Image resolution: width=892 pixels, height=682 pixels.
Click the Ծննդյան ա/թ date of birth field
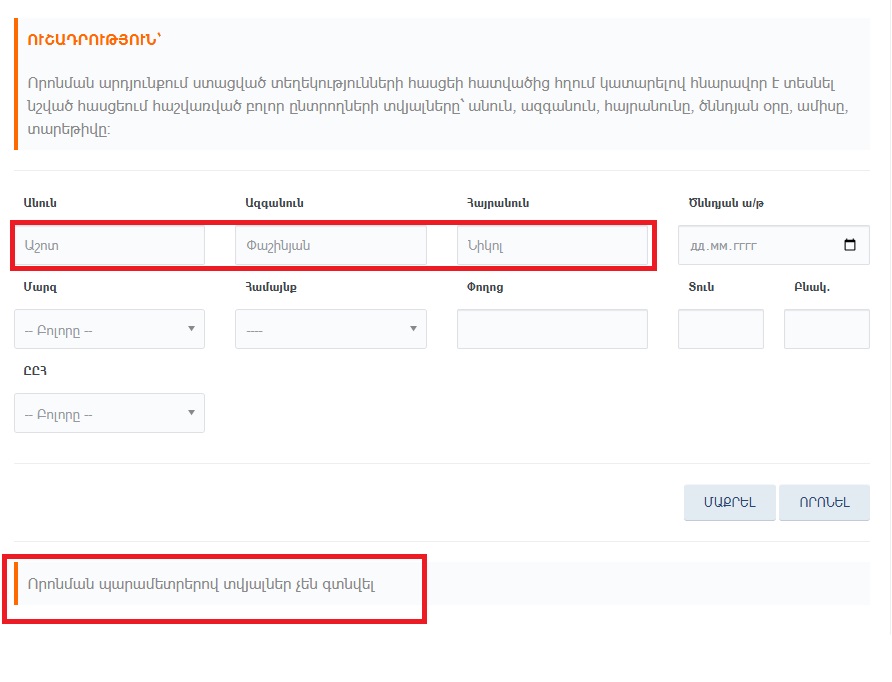coord(774,245)
